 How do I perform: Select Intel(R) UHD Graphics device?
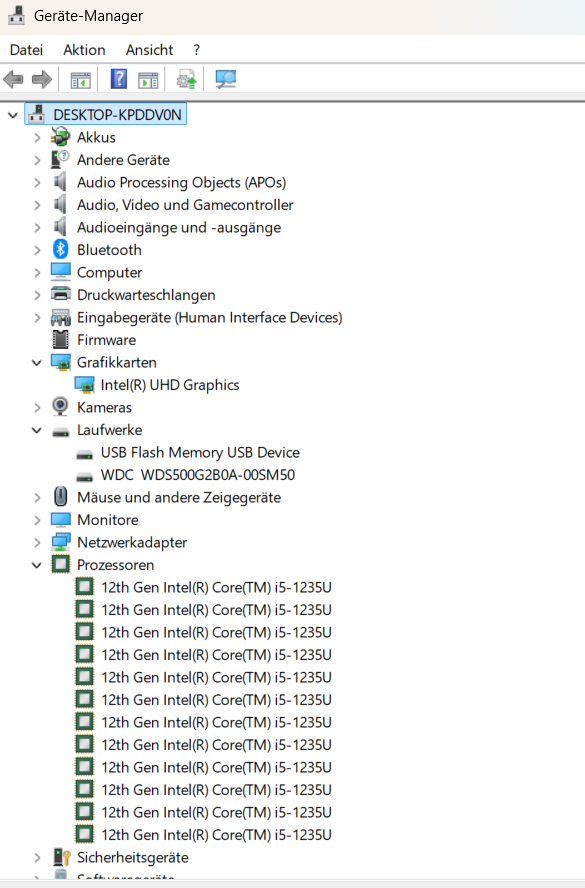pos(170,385)
